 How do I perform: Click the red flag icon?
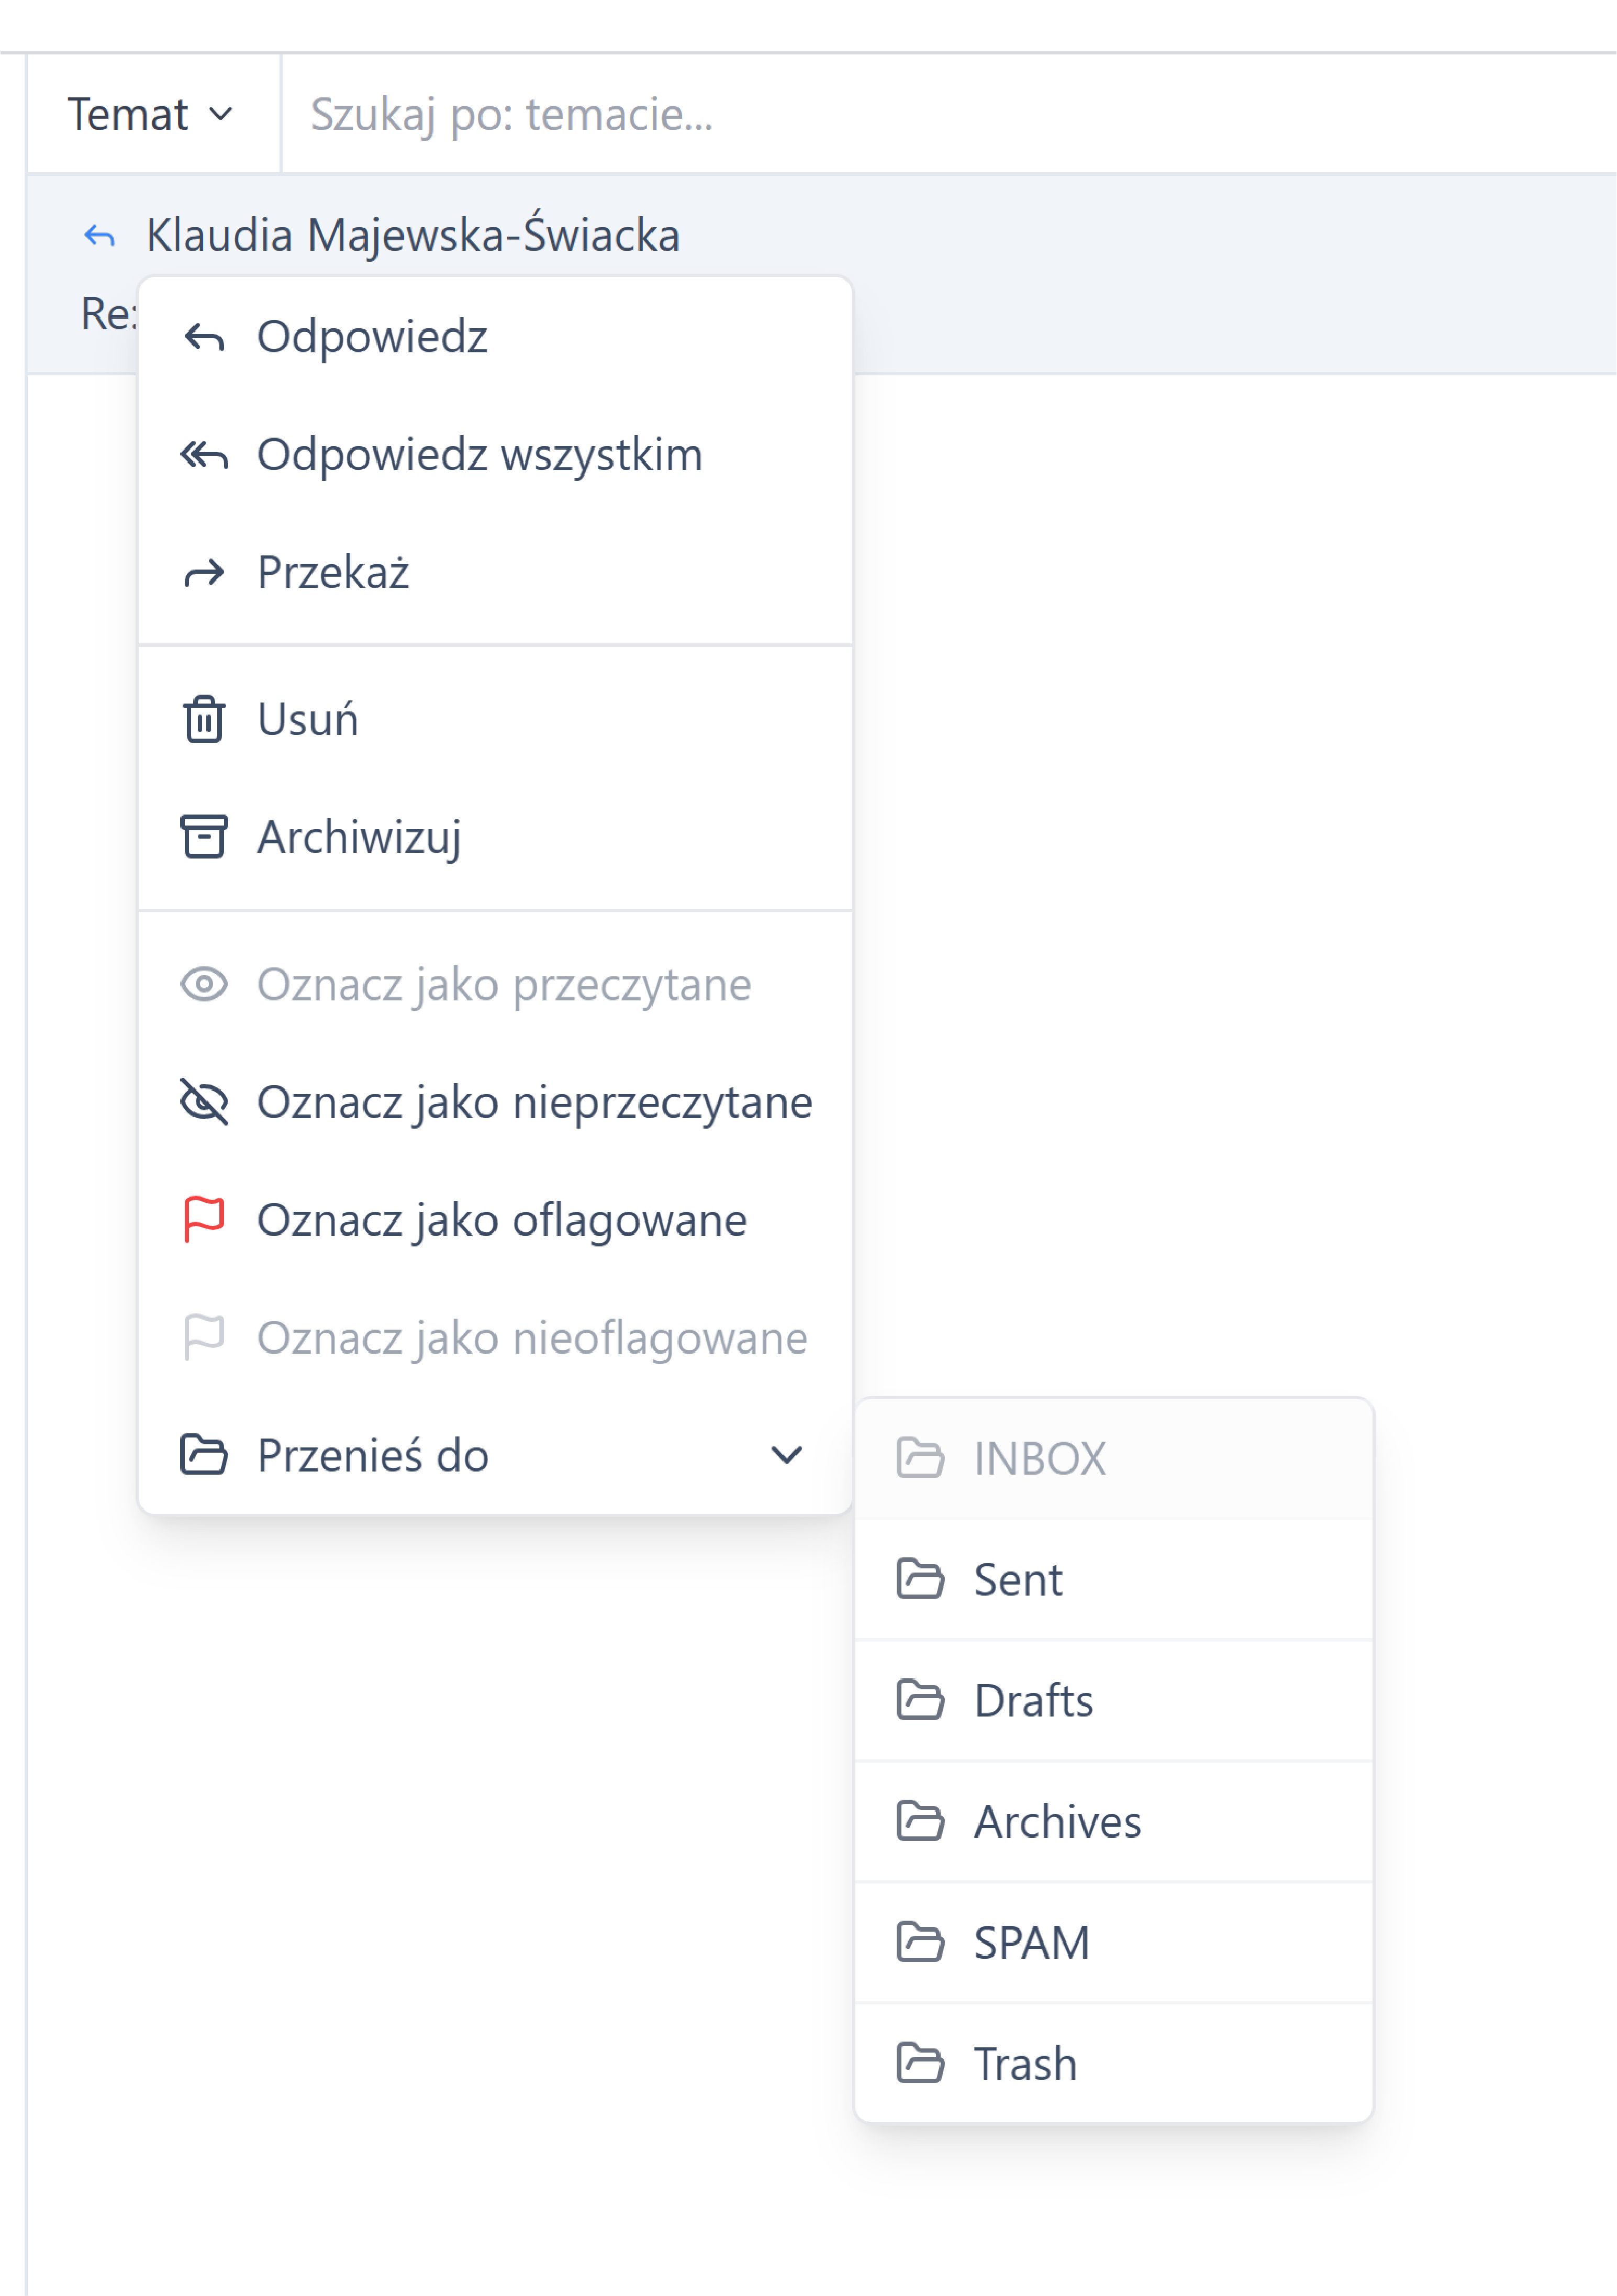coord(204,1220)
